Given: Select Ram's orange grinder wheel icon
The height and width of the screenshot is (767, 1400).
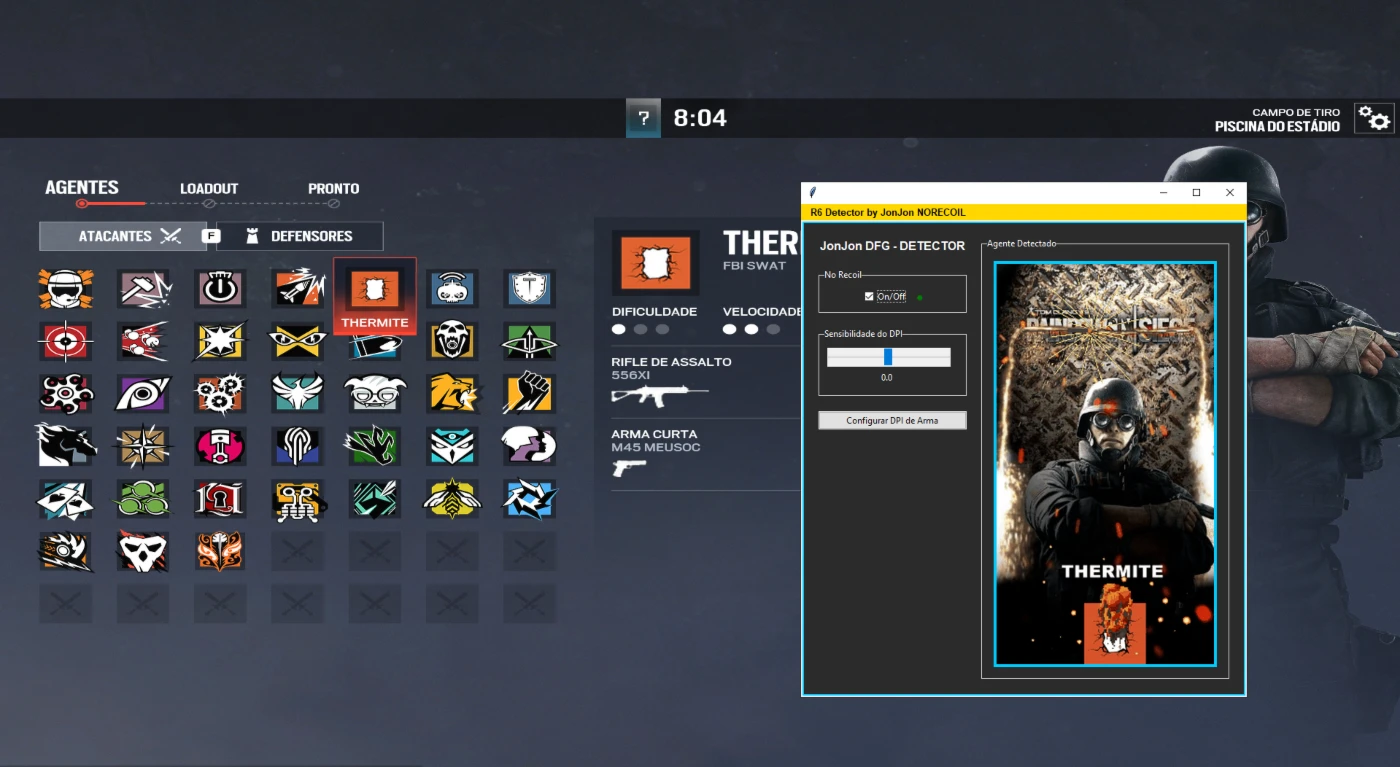Looking at the screenshot, I should [66, 551].
